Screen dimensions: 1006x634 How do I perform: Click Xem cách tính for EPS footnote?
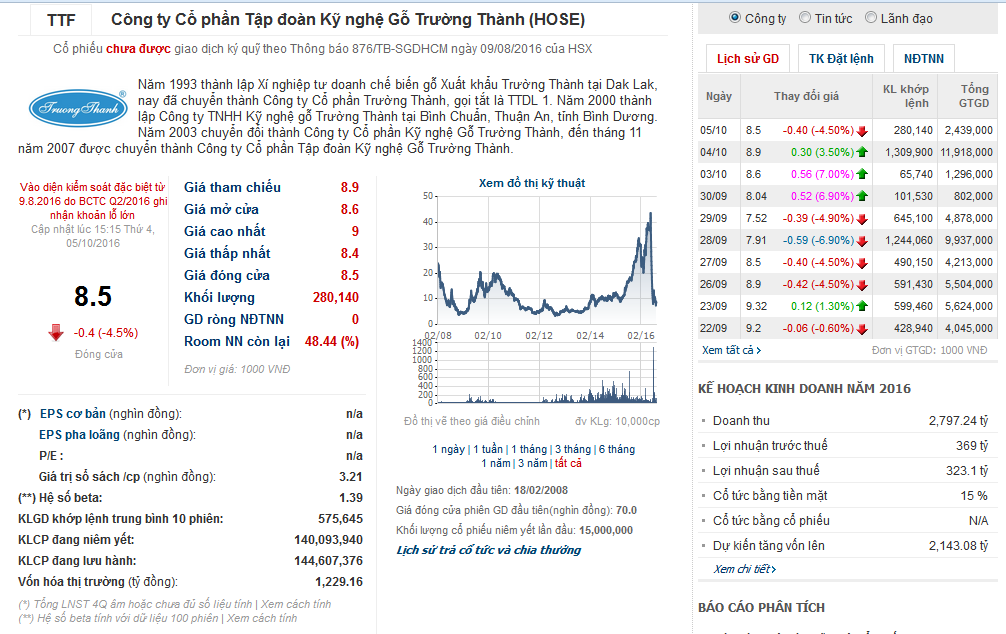(x=296, y=604)
